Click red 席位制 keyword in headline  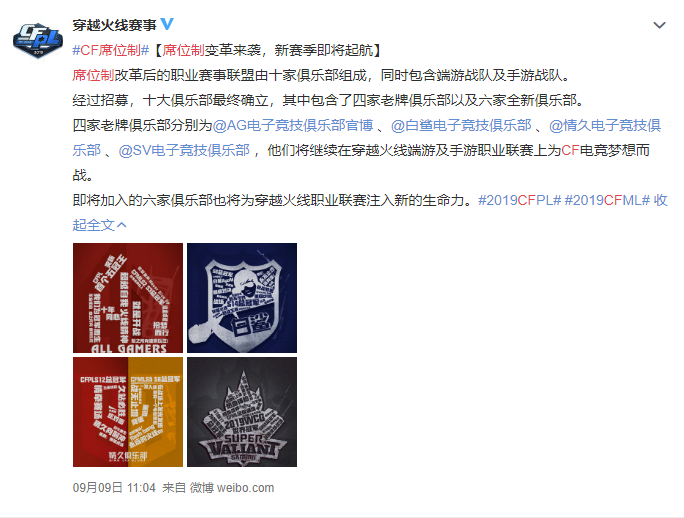pos(184,50)
